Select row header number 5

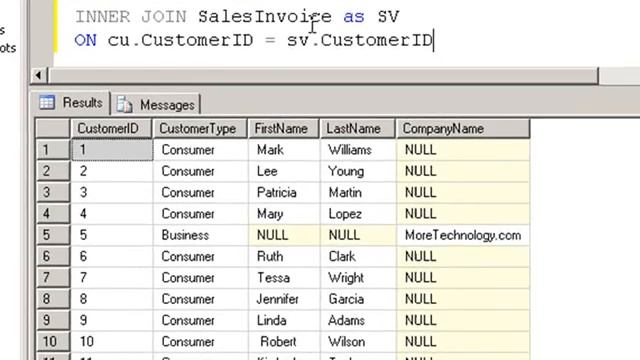[x=53, y=235]
